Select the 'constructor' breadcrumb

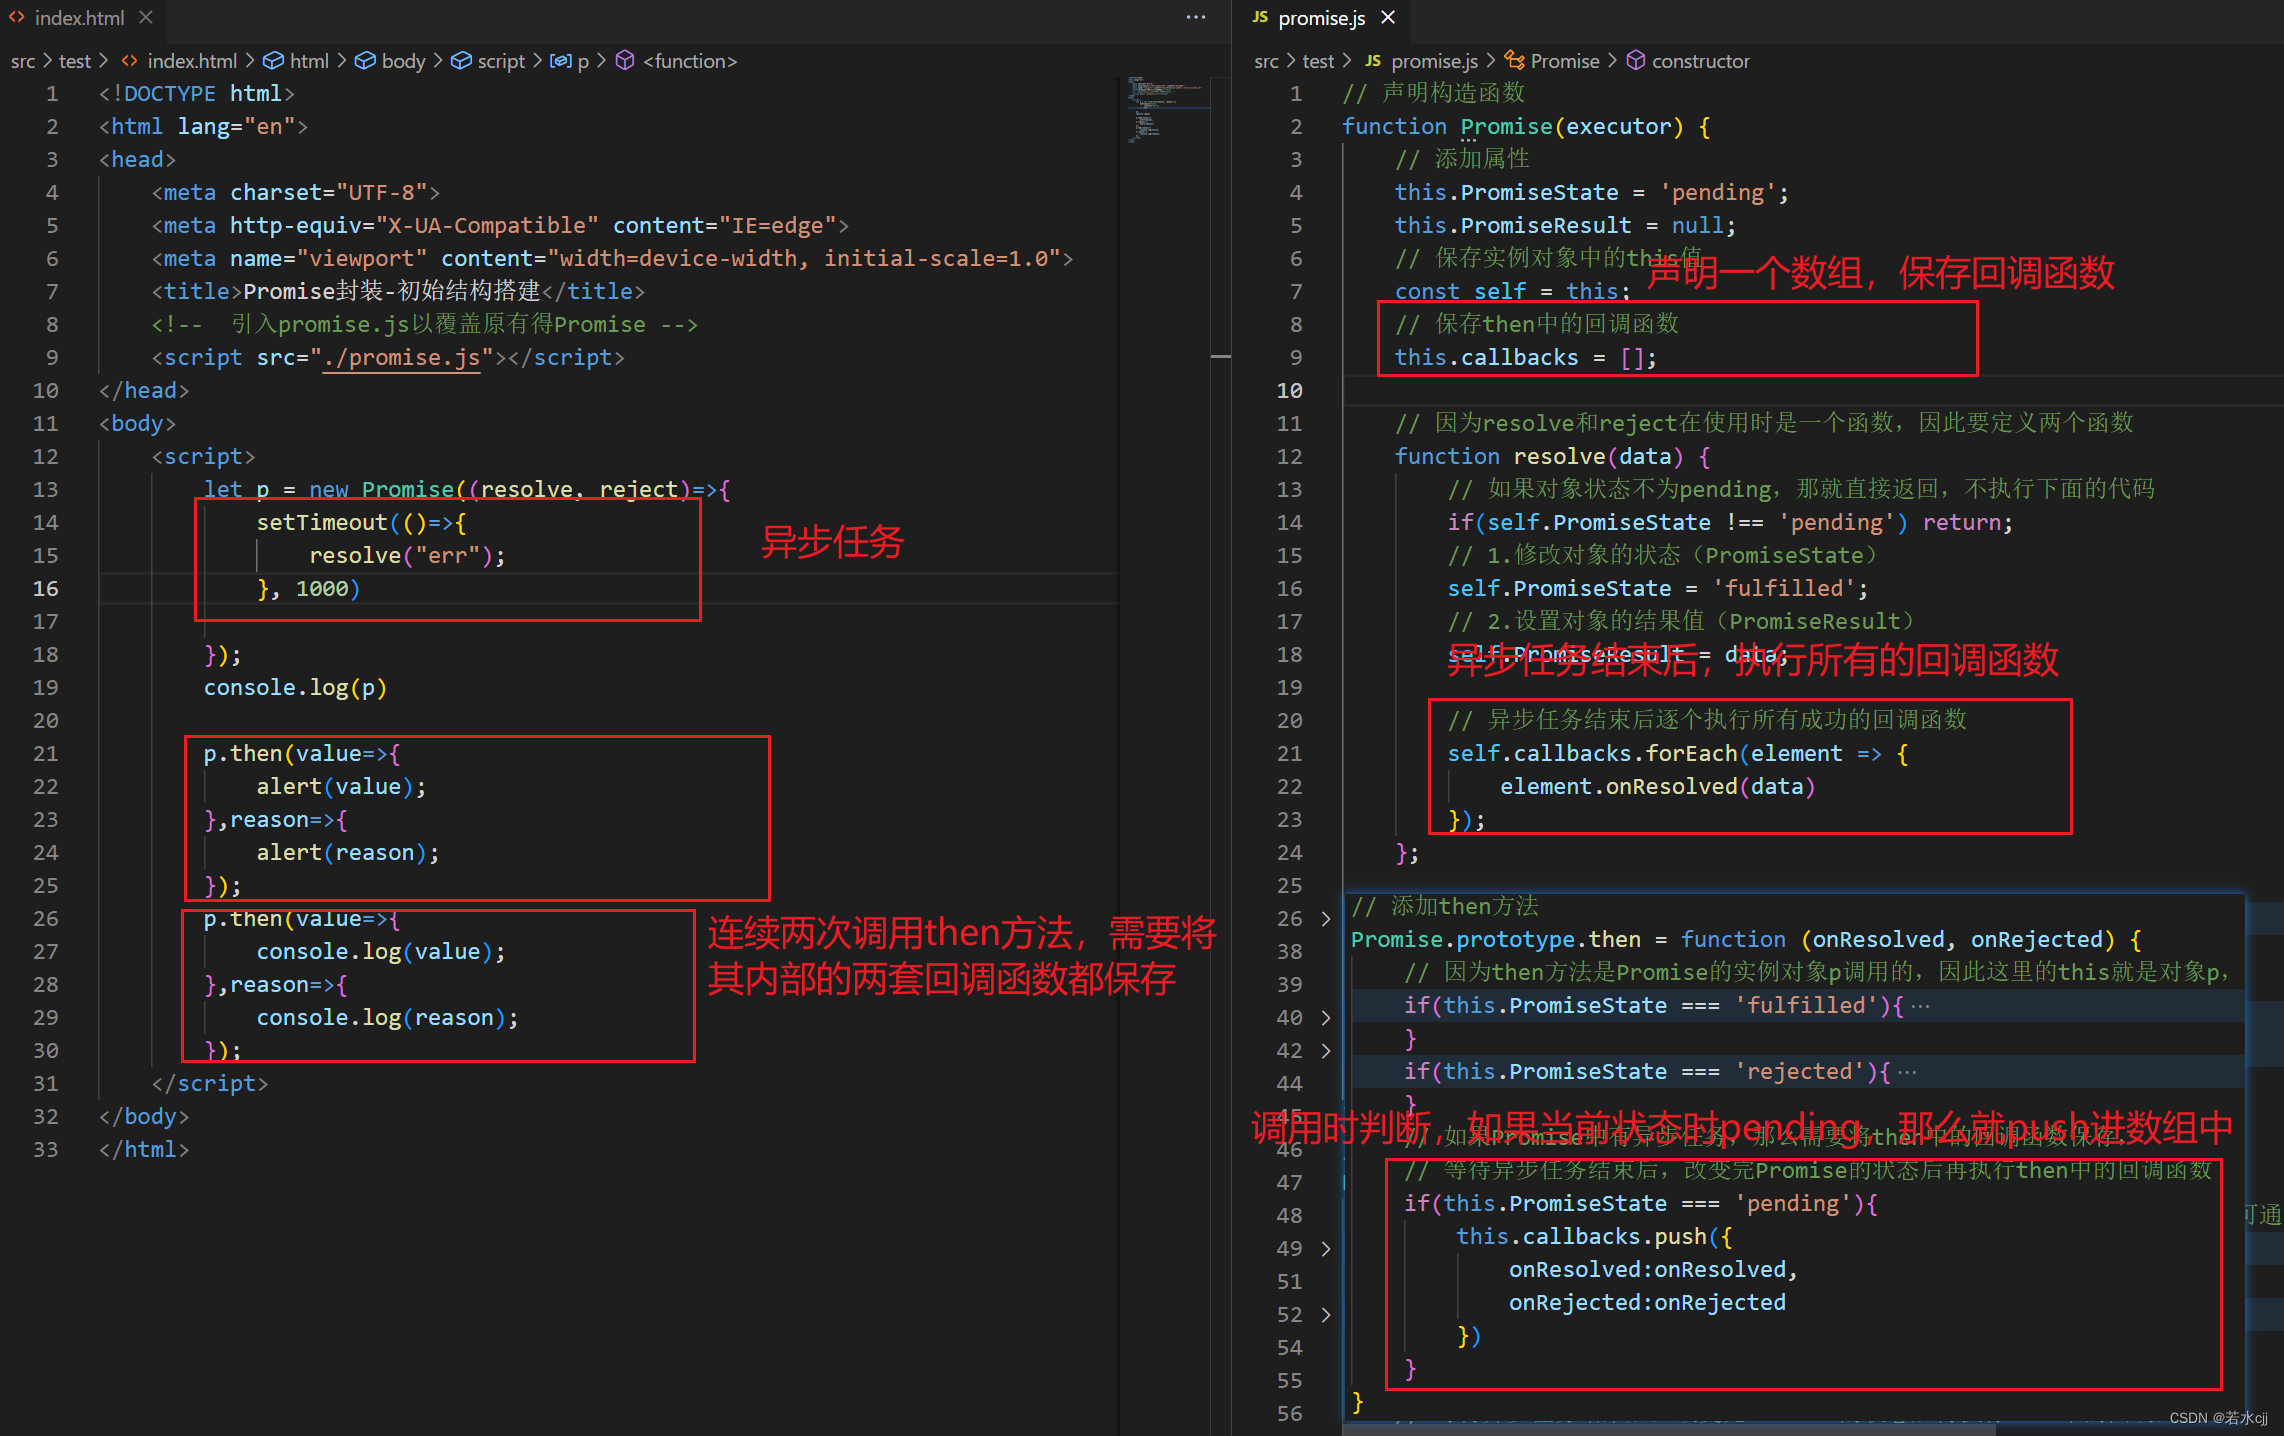(x=1700, y=61)
